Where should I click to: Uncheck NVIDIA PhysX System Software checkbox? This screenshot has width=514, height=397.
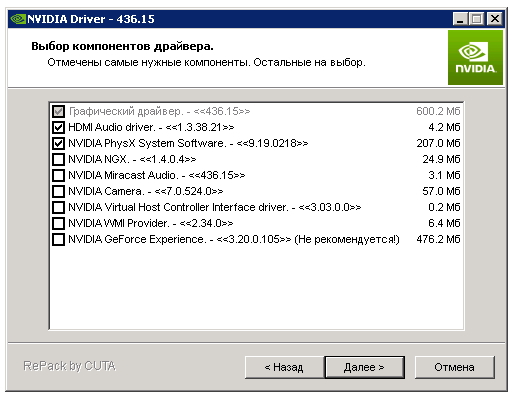click(x=58, y=143)
